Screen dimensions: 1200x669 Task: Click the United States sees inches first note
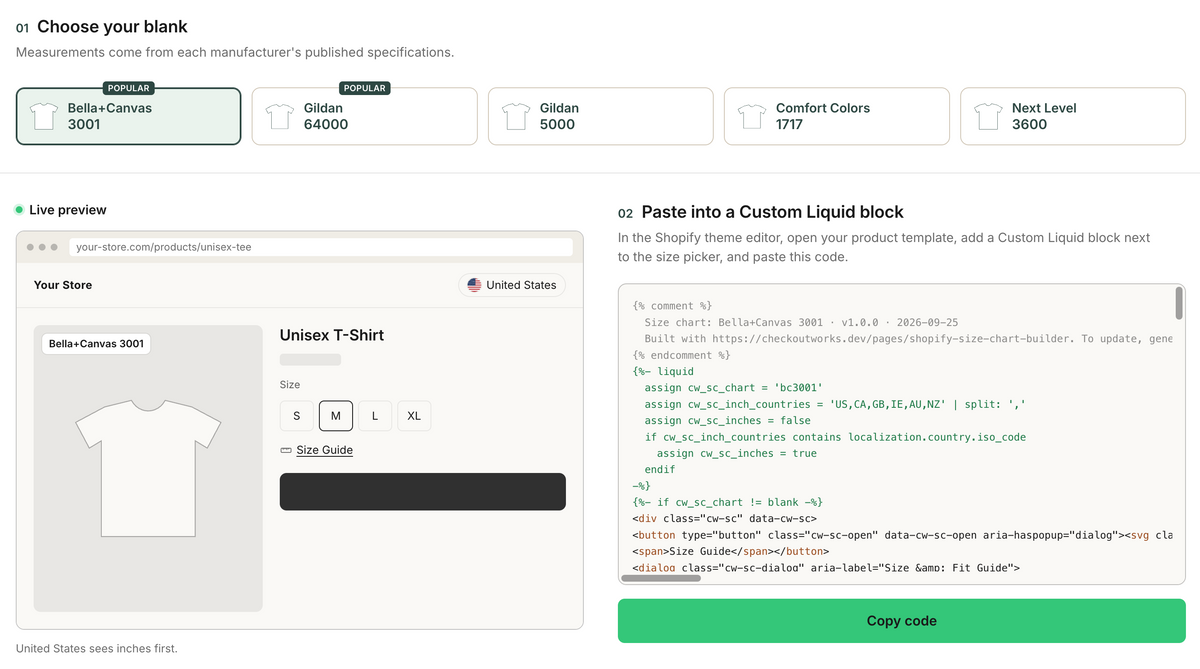tap(97, 649)
